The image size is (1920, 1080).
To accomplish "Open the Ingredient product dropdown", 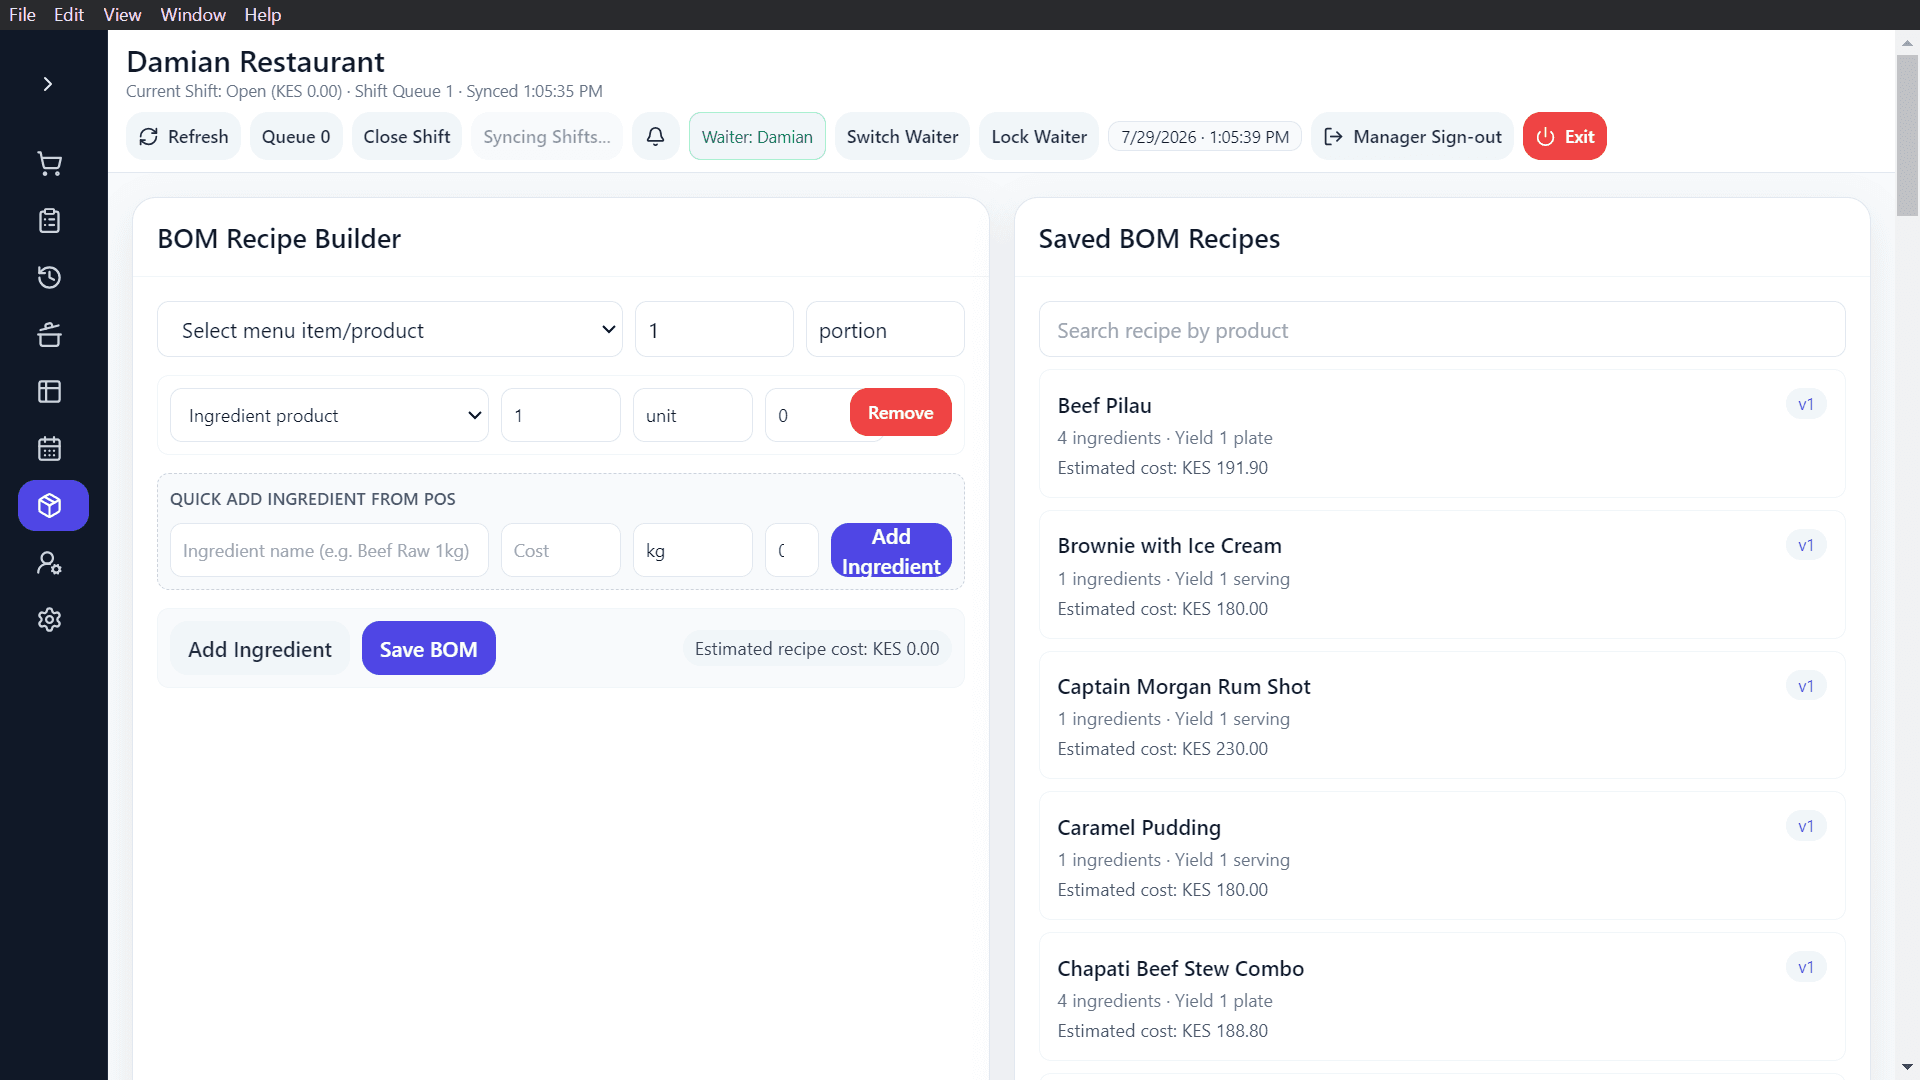I will tap(329, 415).
